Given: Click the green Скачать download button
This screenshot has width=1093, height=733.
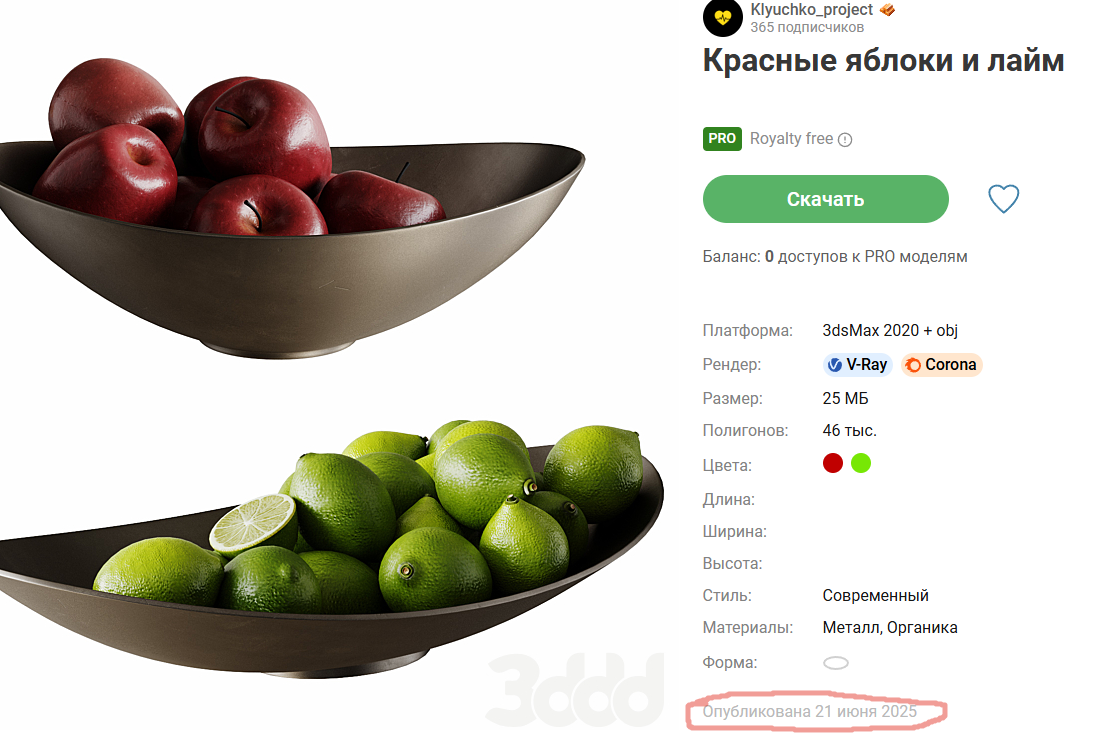Looking at the screenshot, I should (825, 199).
